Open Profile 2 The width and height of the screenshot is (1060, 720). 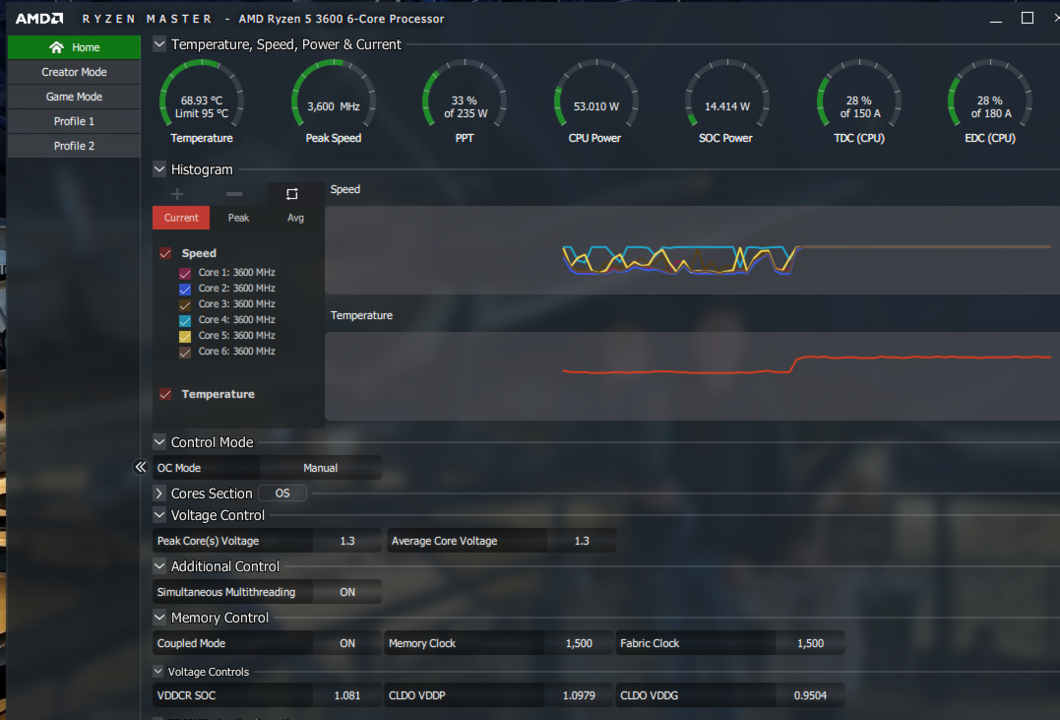[x=74, y=145]
